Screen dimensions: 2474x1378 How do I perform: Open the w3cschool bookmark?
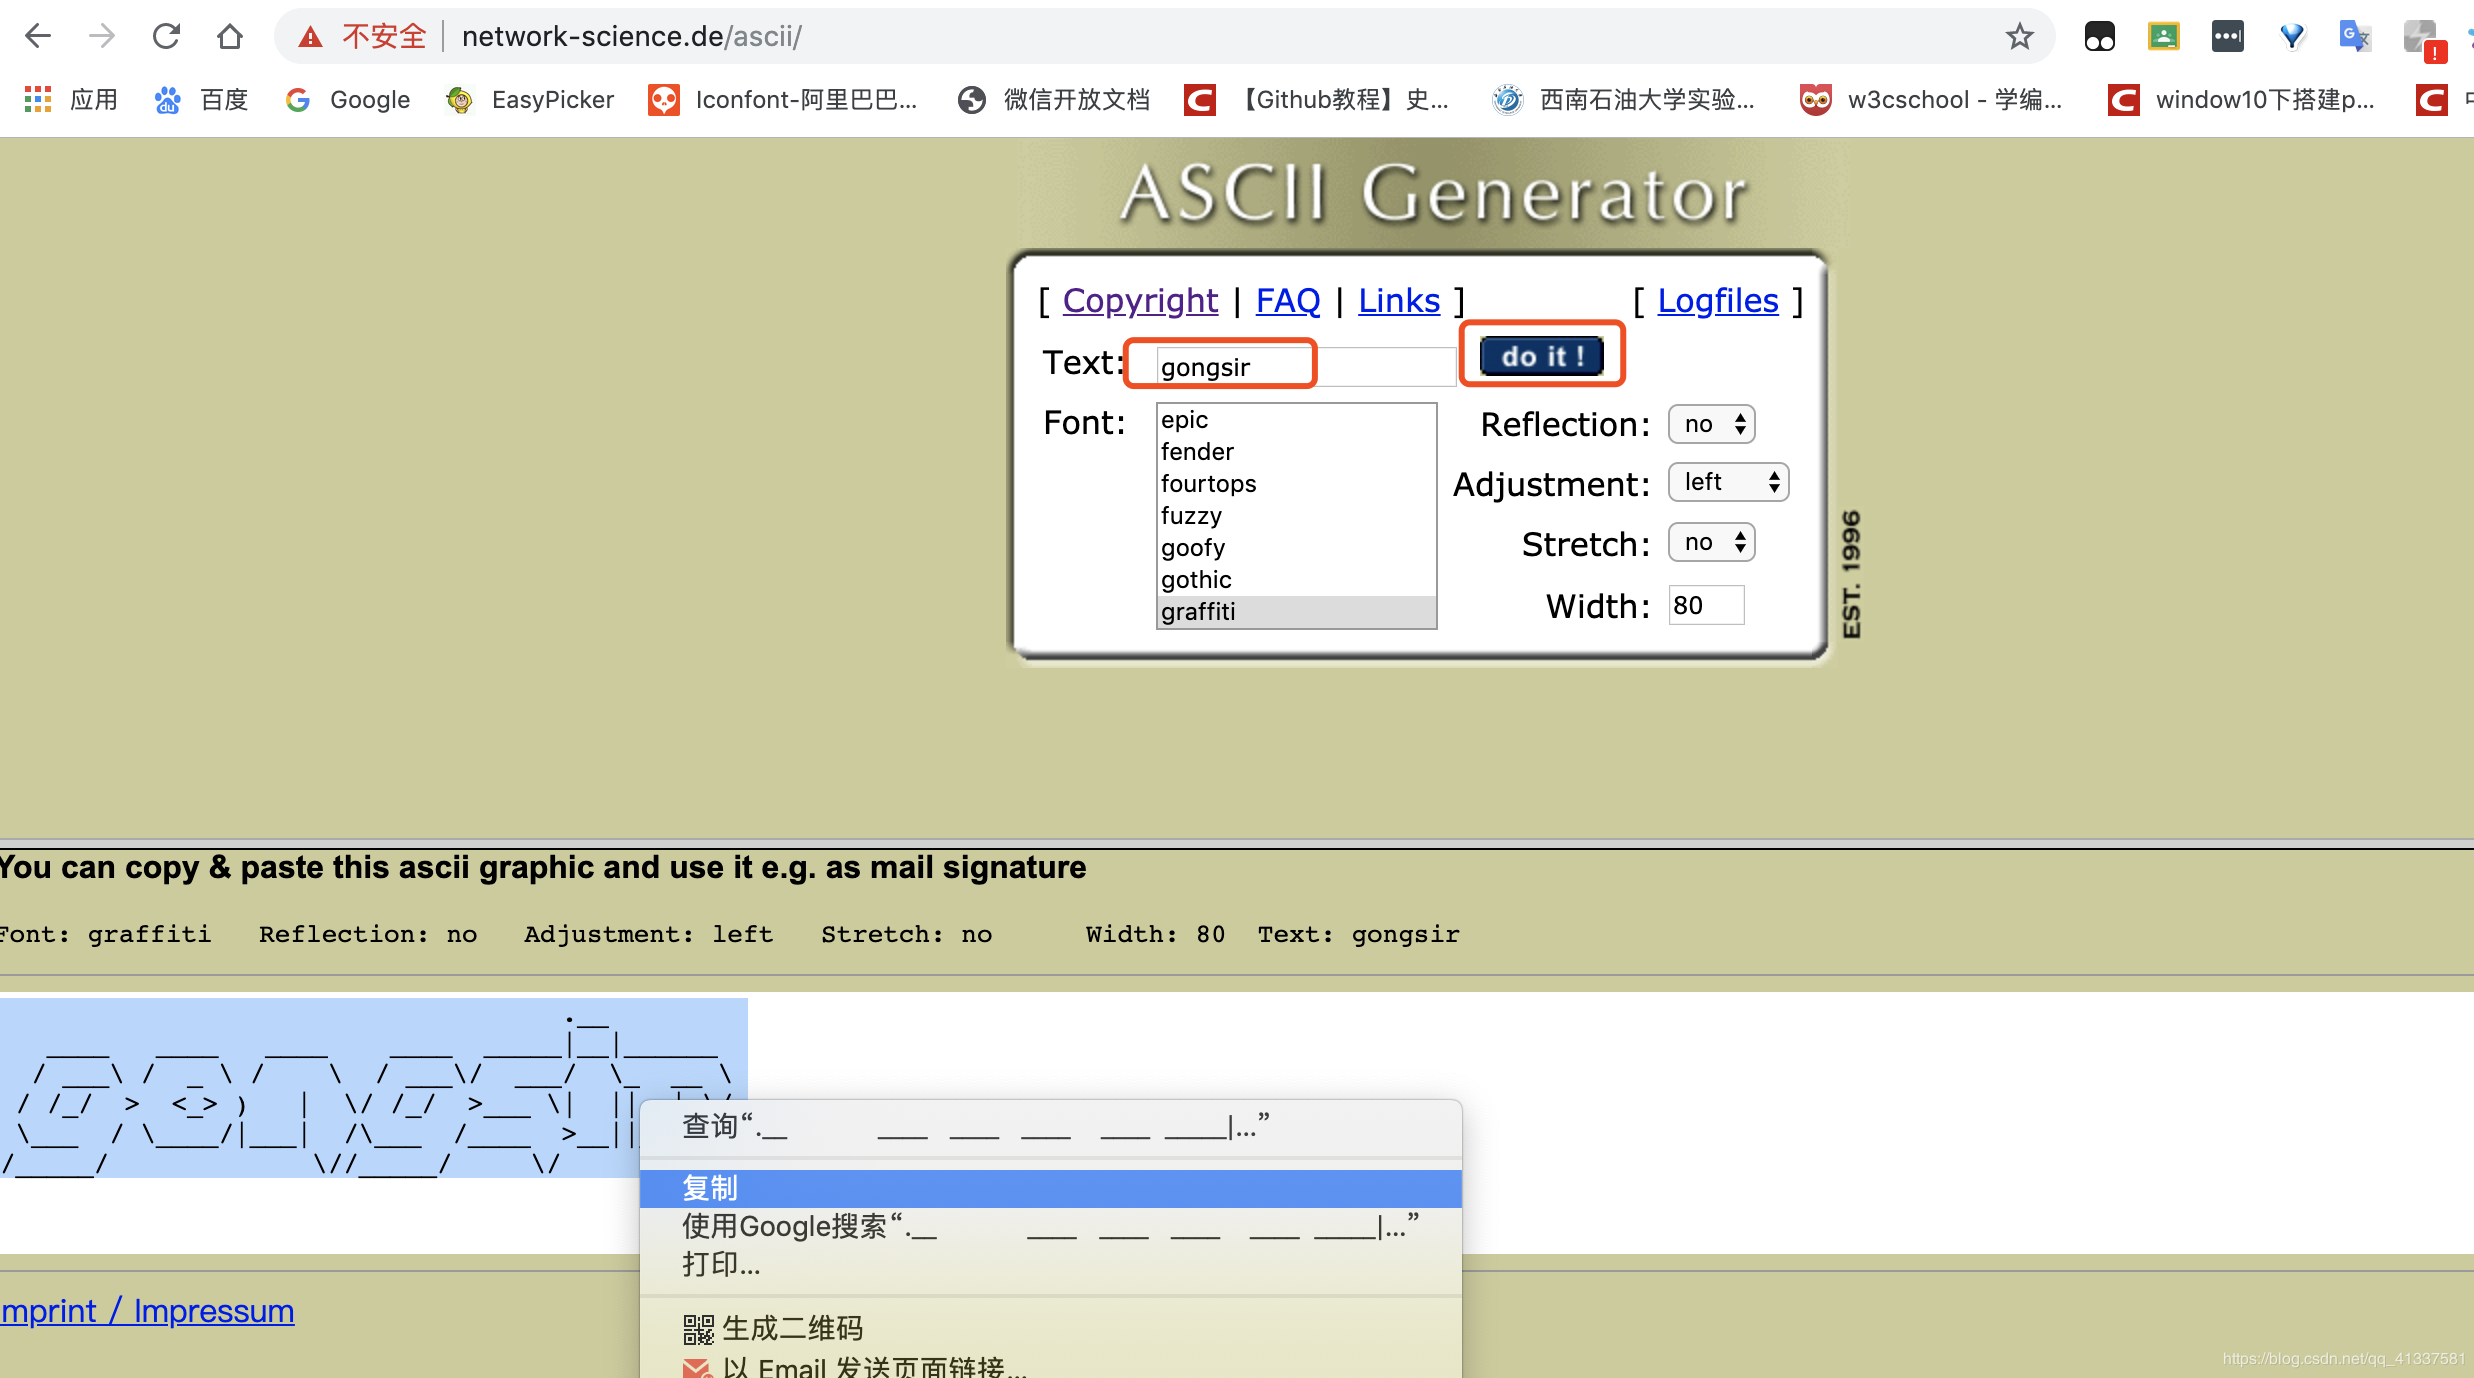point(1931,99)
